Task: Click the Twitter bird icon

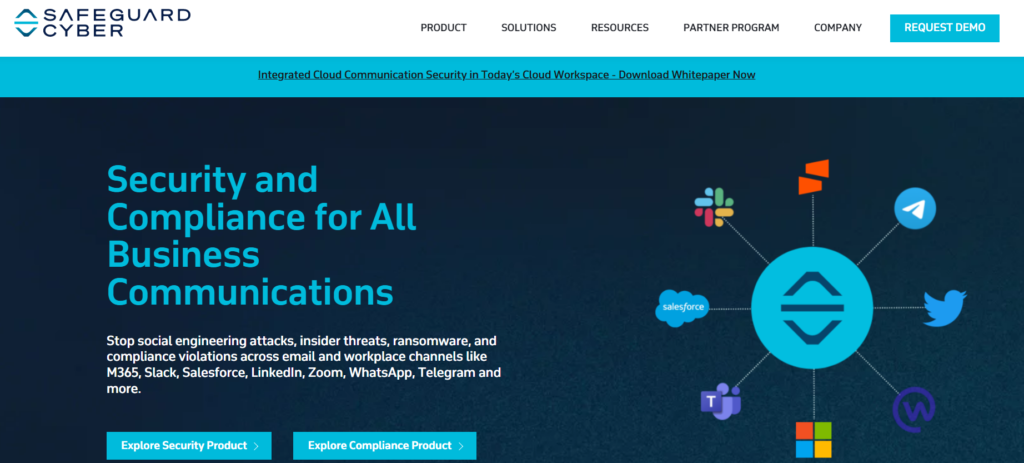Action: (x=944, y=308)
